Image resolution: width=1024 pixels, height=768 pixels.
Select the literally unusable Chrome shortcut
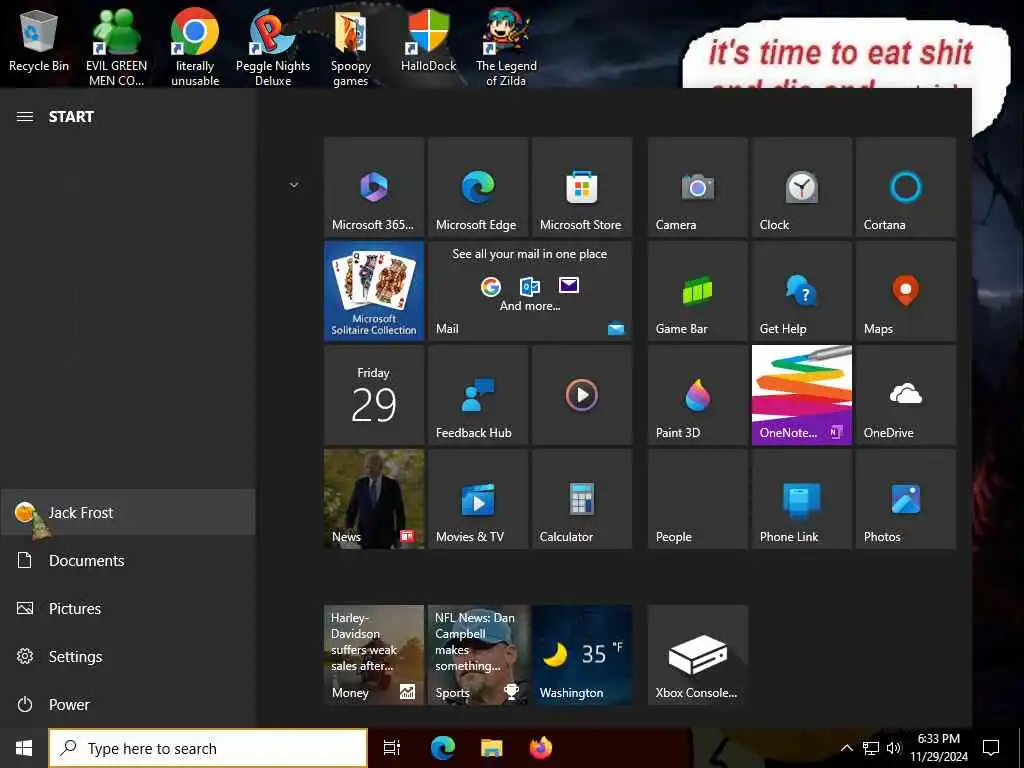(x=195, y=47)
